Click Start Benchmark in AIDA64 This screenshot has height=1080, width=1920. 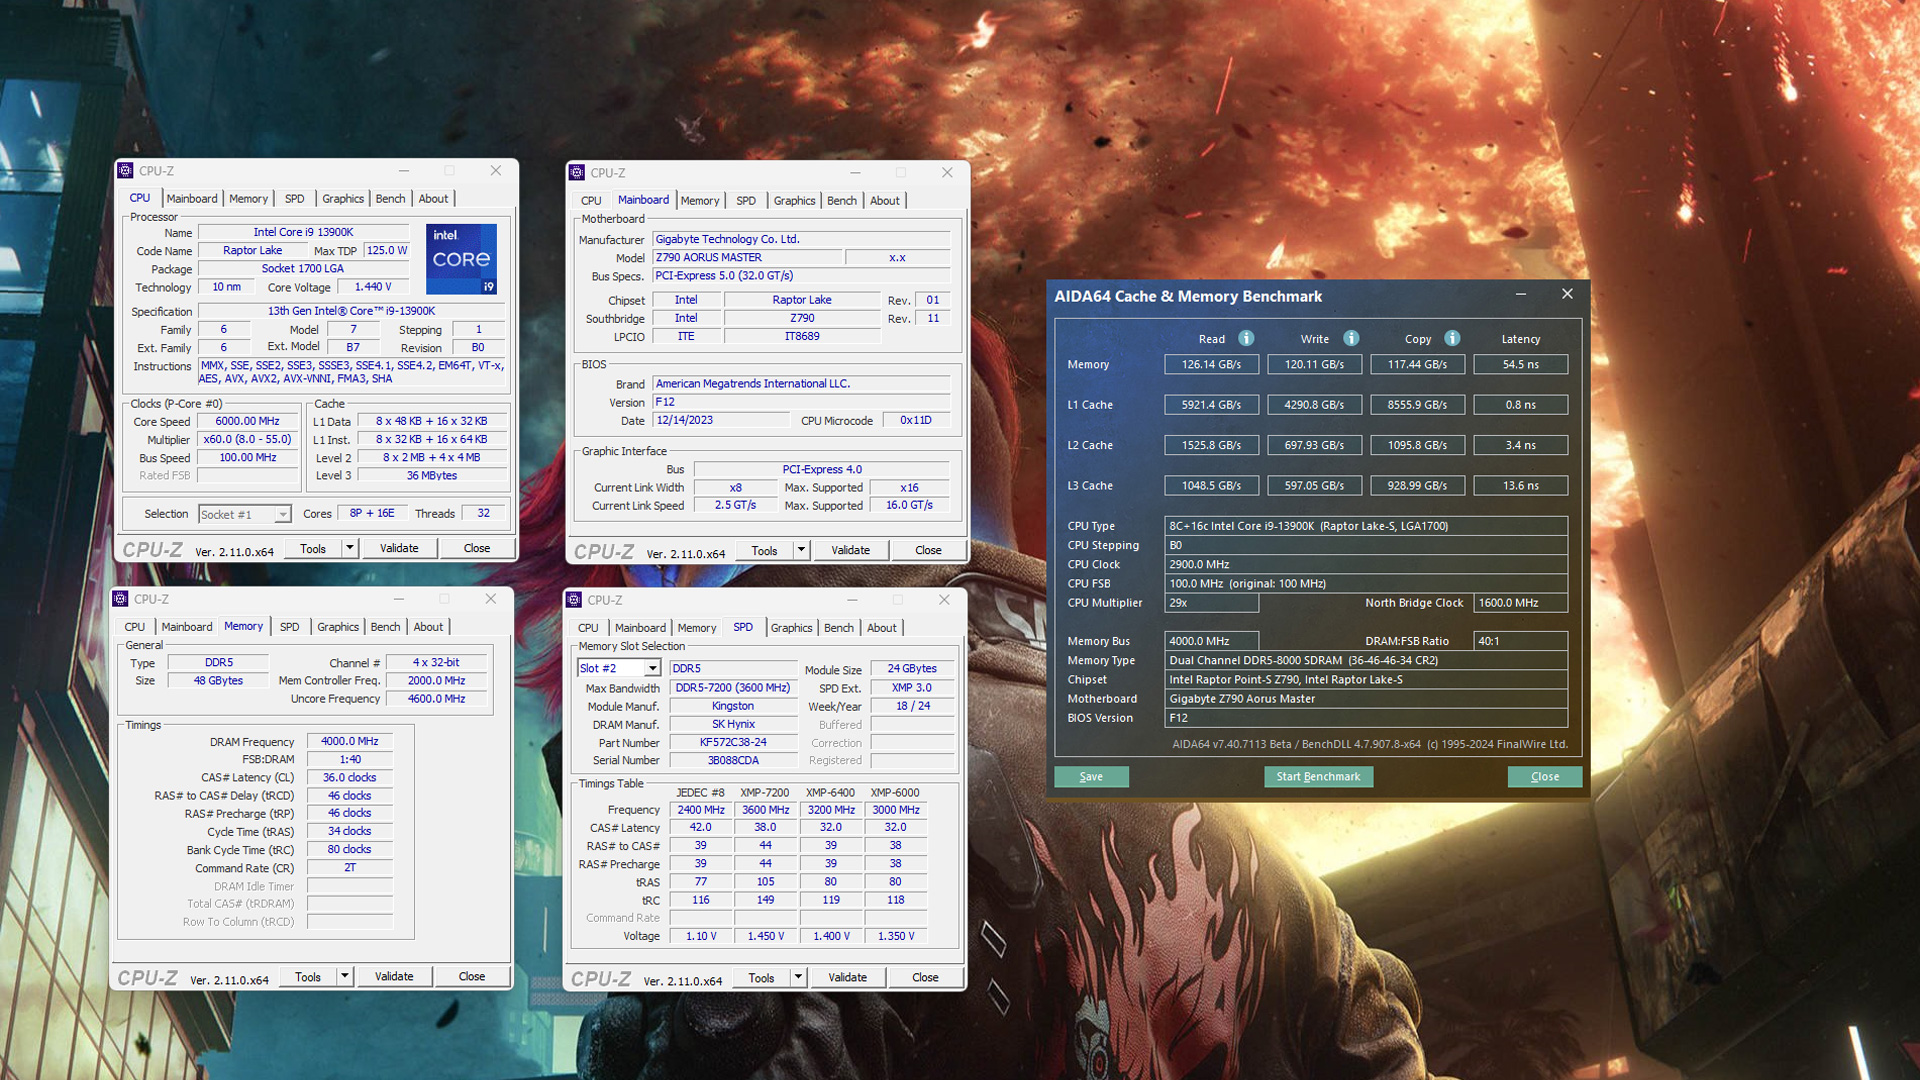(x=1318, y=777)
